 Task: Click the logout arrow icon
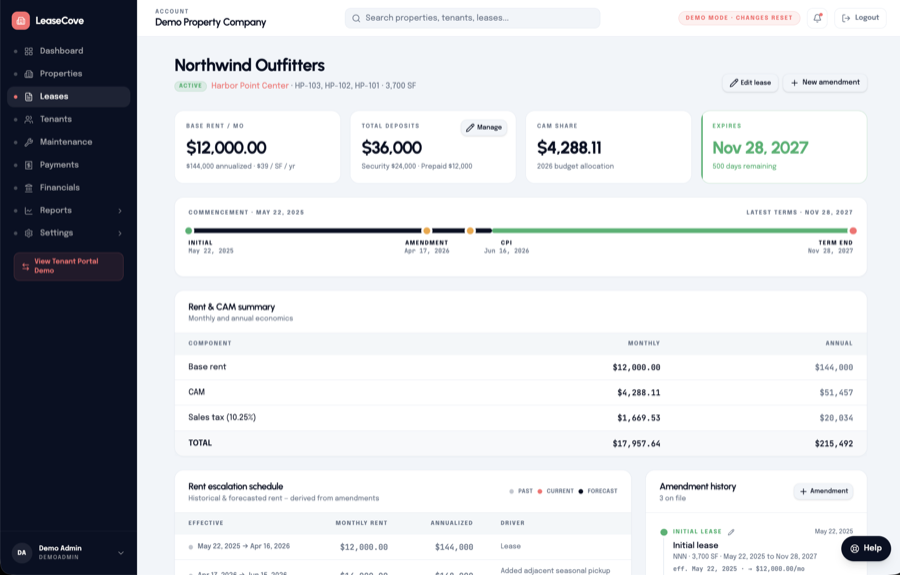[846, 18]
